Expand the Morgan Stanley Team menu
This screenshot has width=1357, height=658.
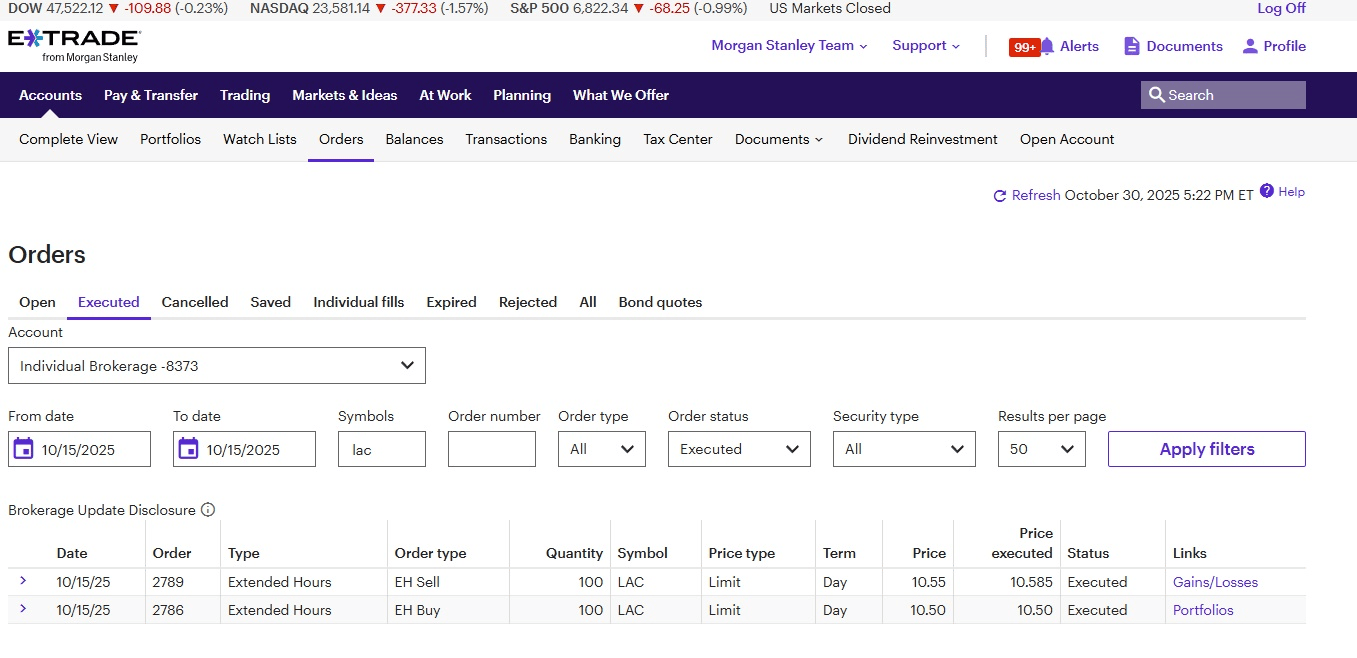789,46
